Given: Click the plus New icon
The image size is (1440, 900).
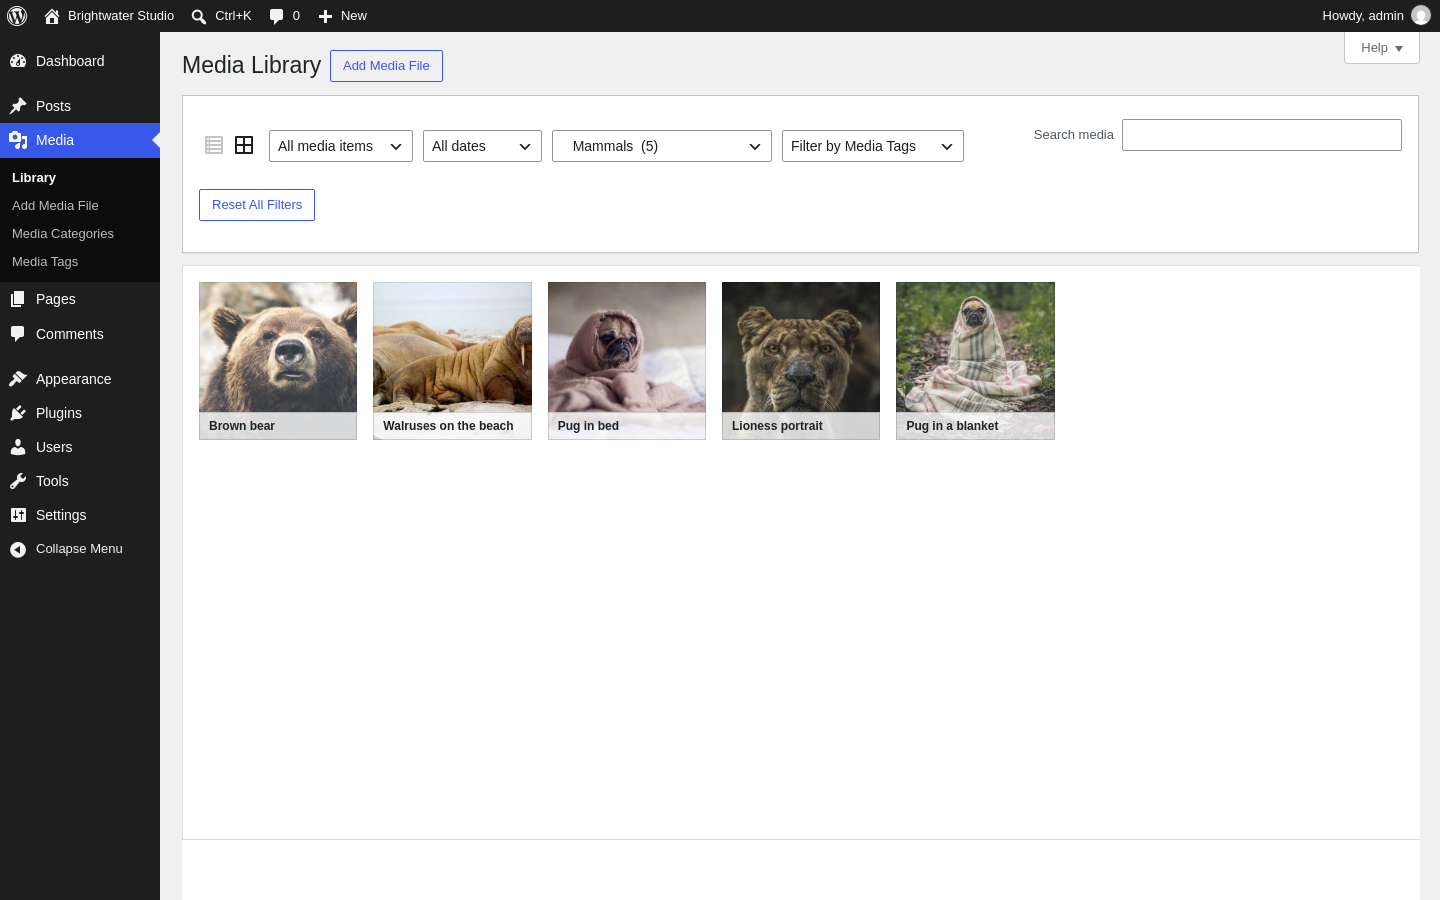Looking at the screenshot, I should click(325, 16).
